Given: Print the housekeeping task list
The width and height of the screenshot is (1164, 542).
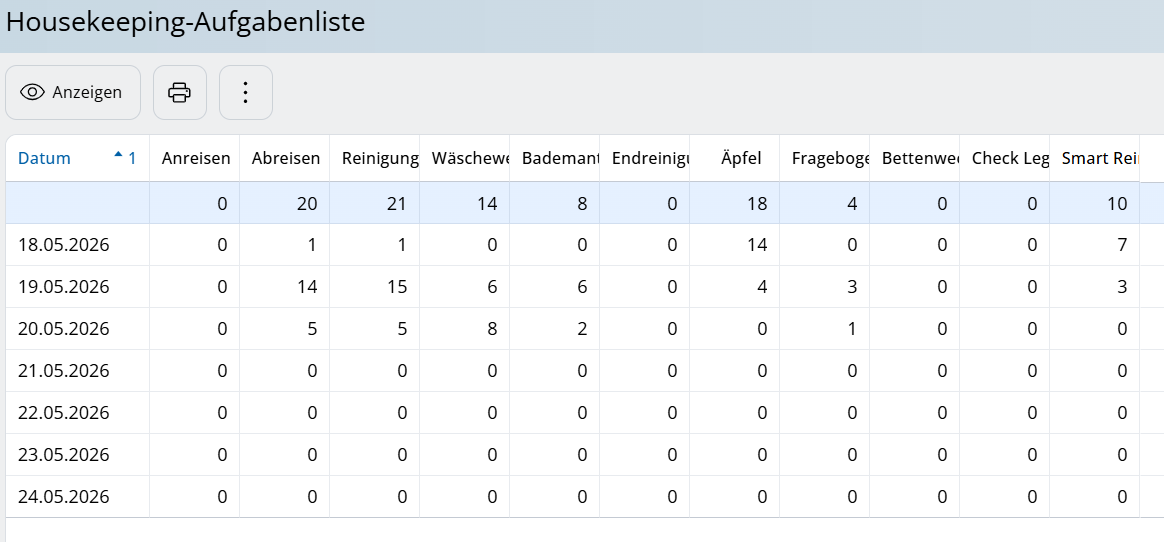Looking at the screenshot, I should coord(180,93).
